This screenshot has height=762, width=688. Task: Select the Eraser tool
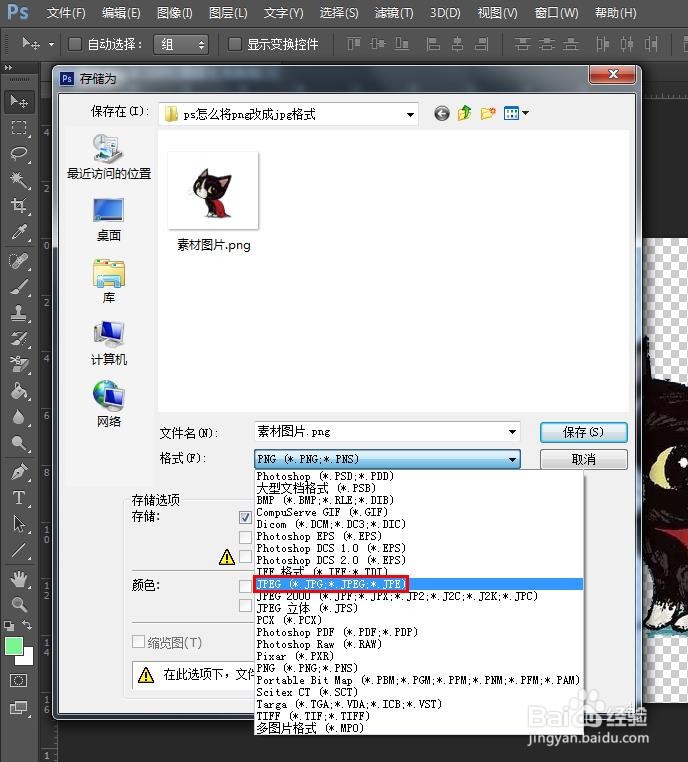(19, 364)
